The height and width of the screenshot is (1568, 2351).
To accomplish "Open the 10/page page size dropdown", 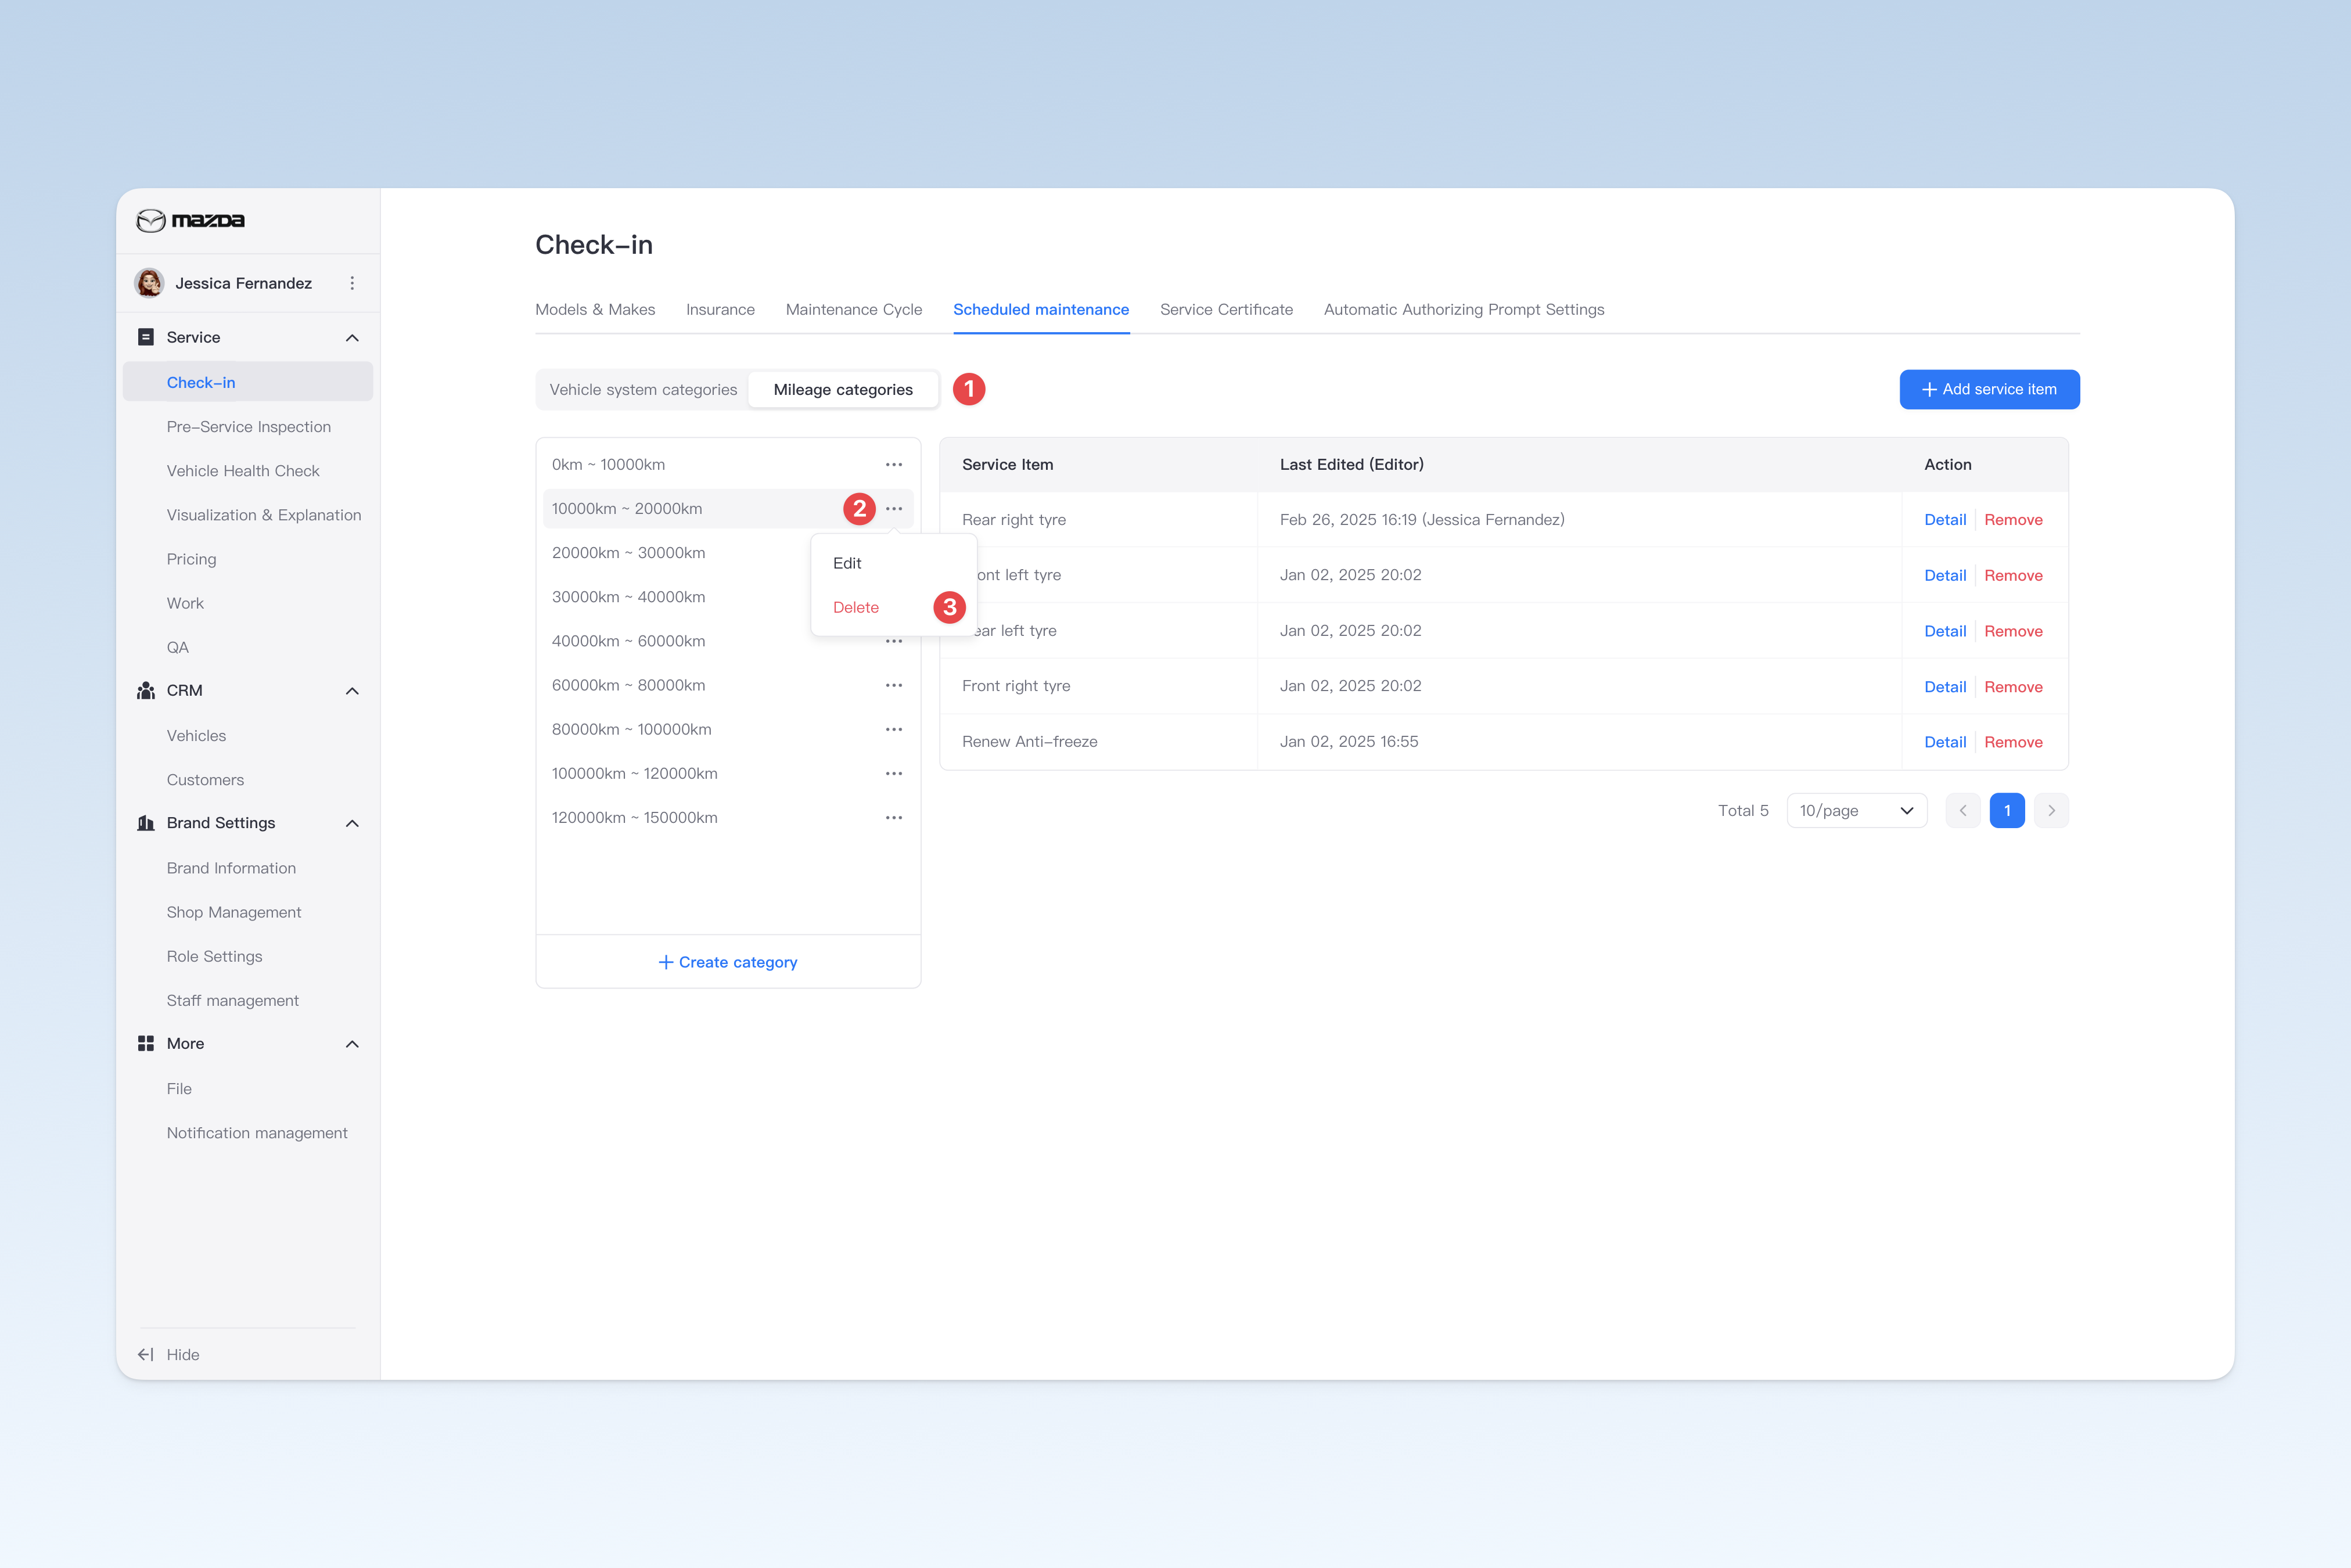I will [1856, 810].
